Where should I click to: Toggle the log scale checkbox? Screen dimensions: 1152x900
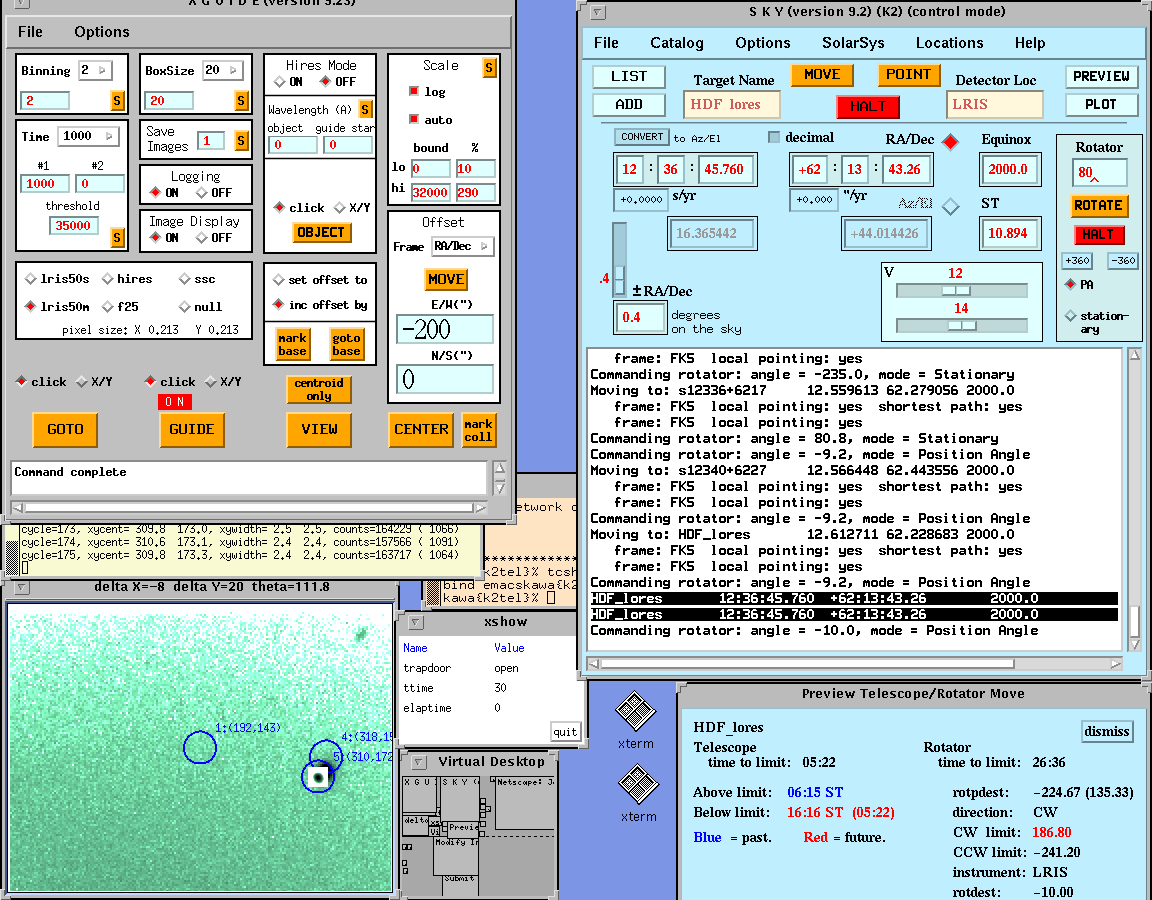point(414,91)
